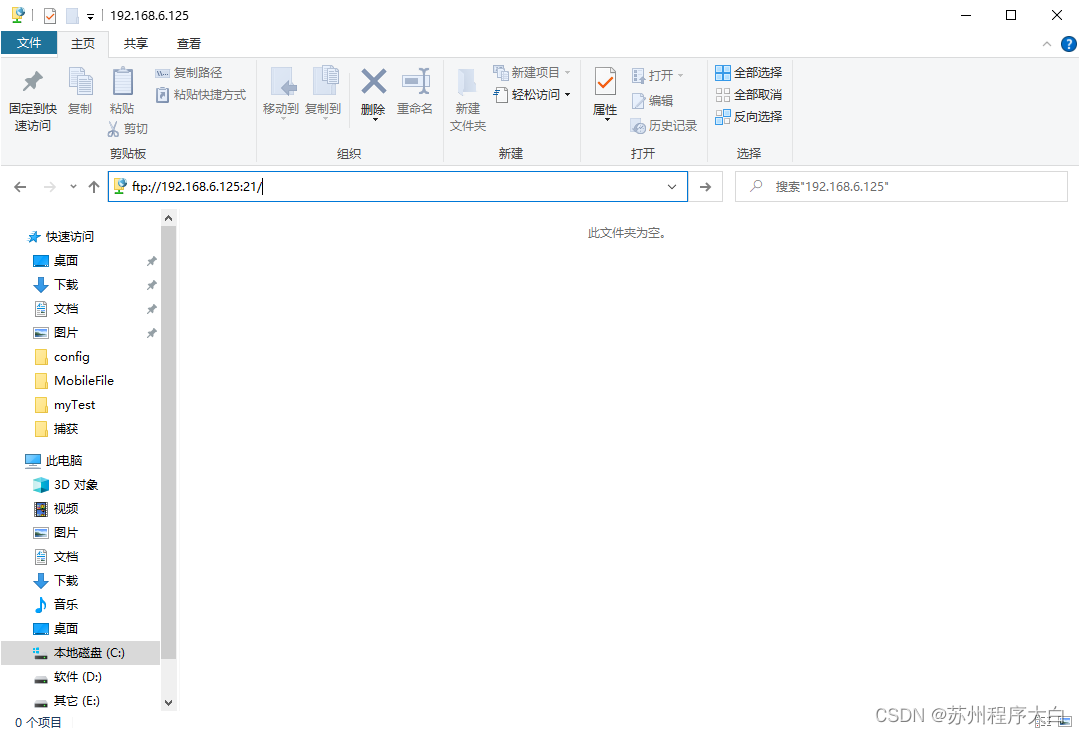Click Select none (全部取消)

click(749, 95)
